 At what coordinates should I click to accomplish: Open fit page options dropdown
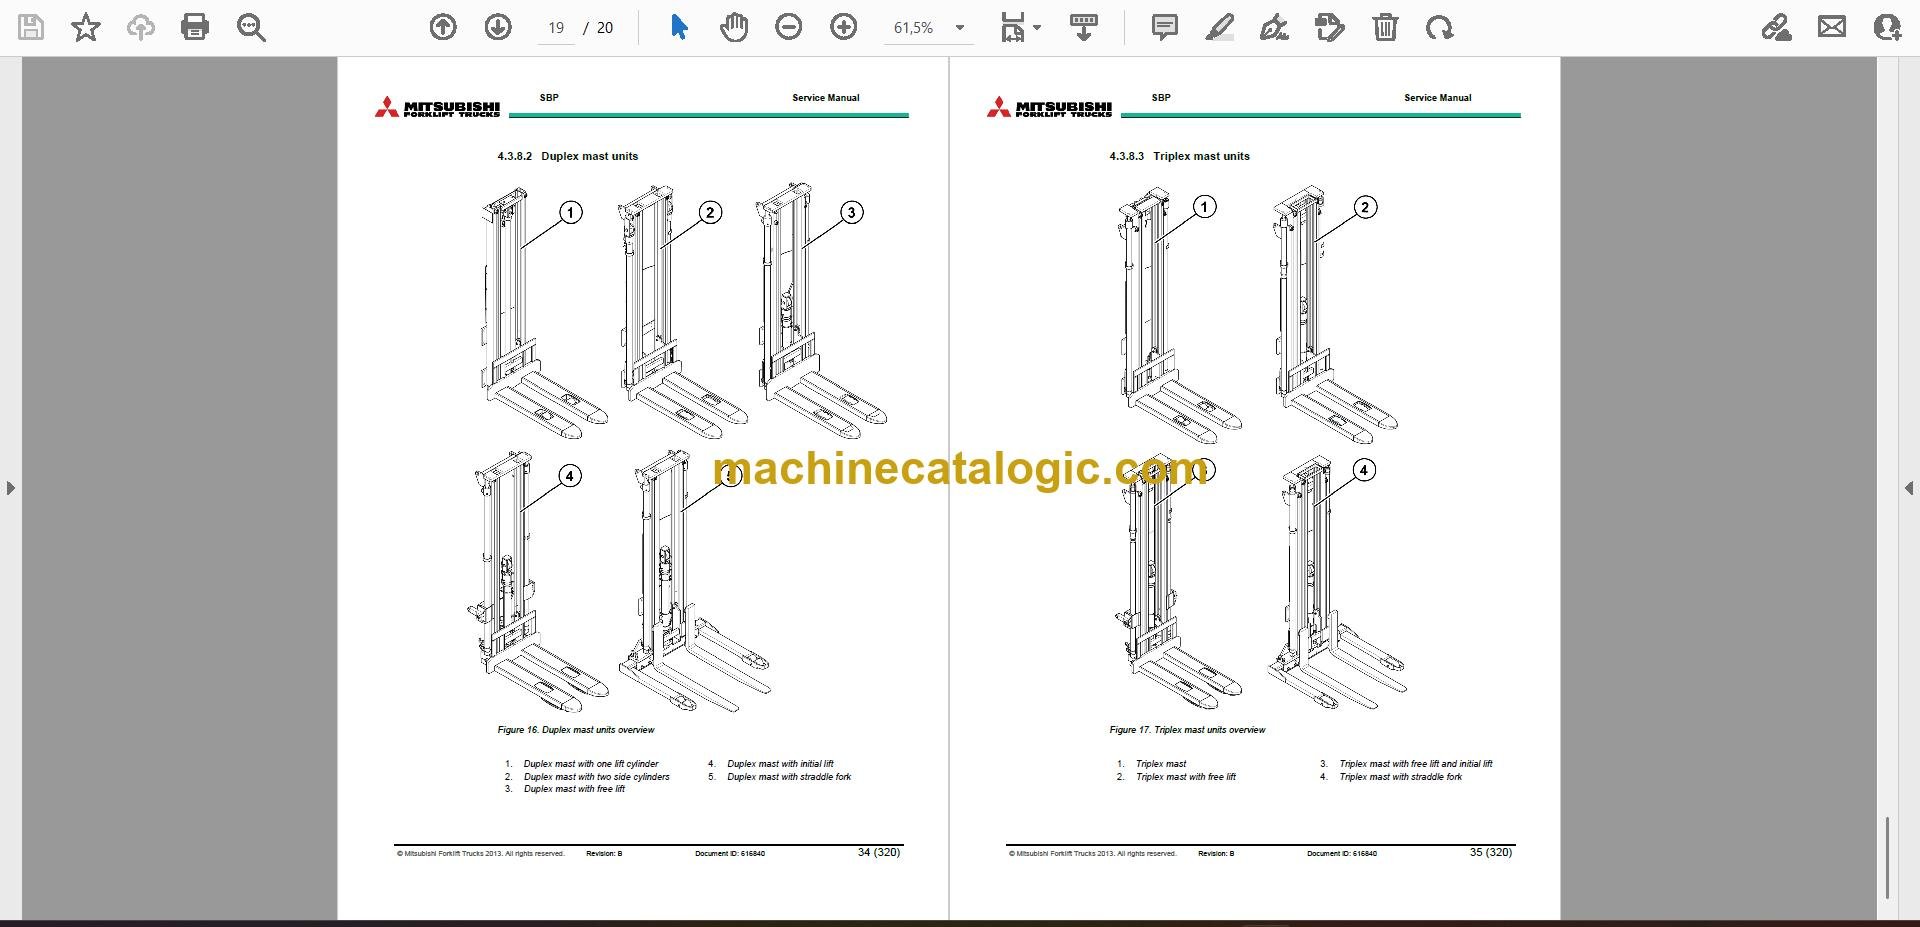click(1020, 27)
